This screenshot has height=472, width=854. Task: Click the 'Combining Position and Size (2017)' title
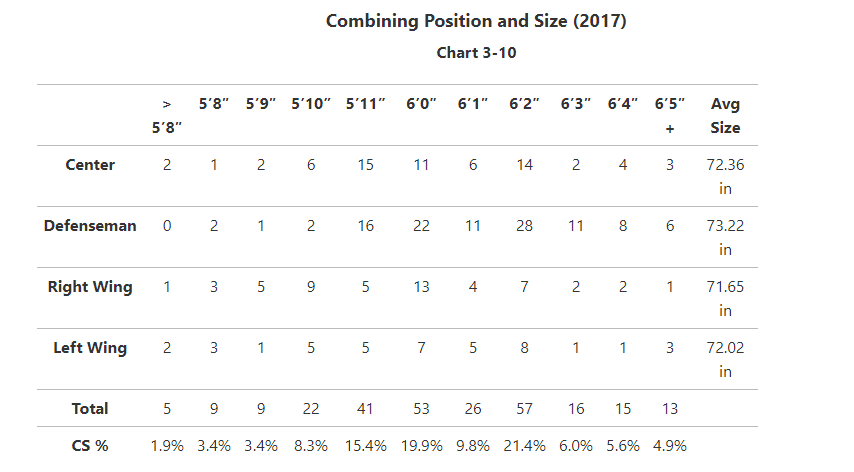(x=476, y=21)
